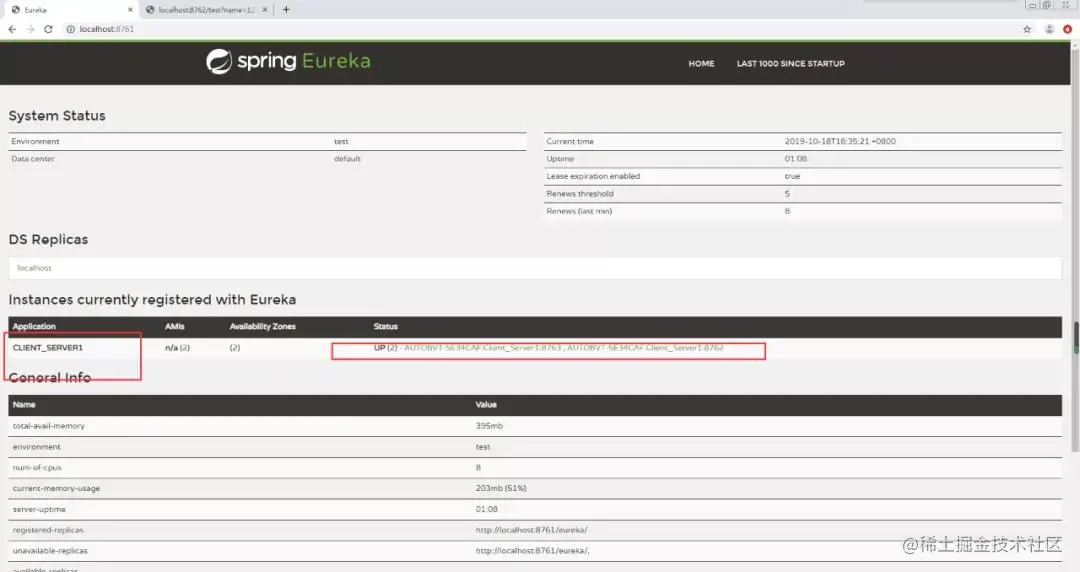Click the Instances currently registered with Eureka heading
Image resolution: width=1080 pixels, height=572 pixels.
click(152, 300)
